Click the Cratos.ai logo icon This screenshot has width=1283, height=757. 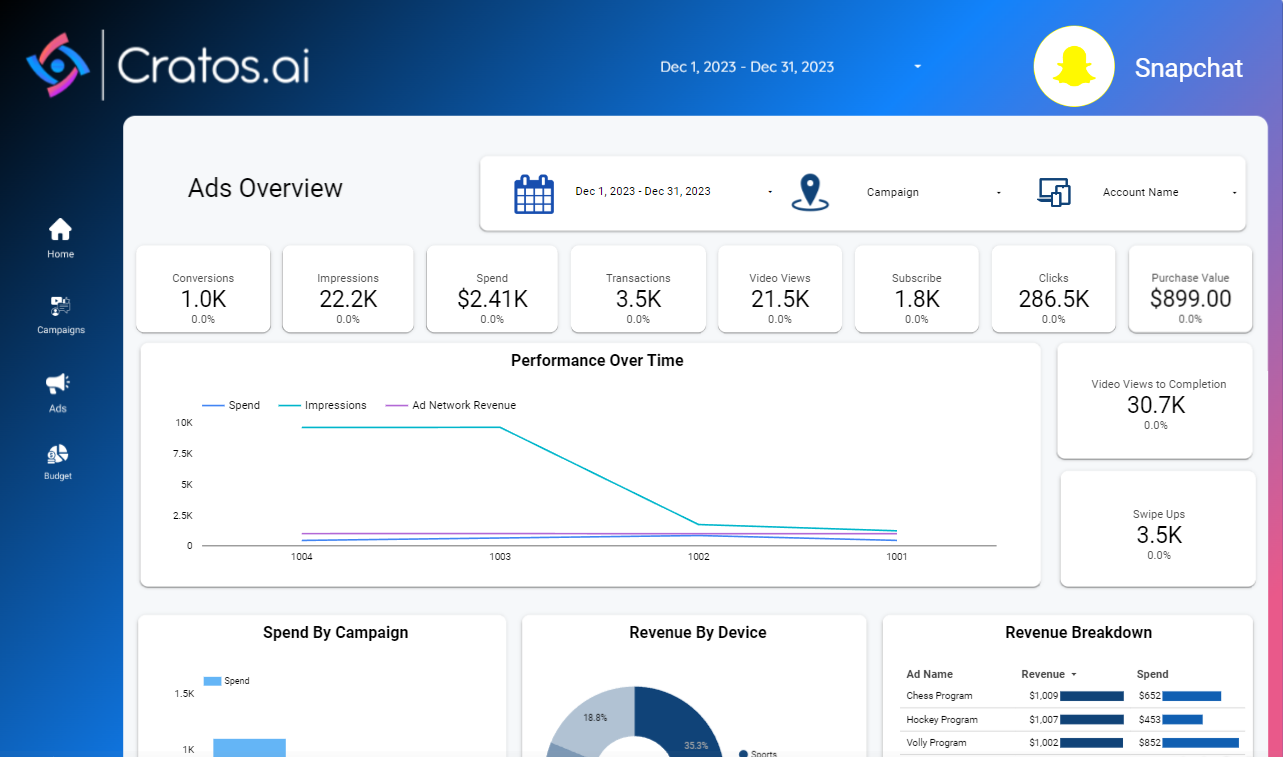click(x=58, y=65)
